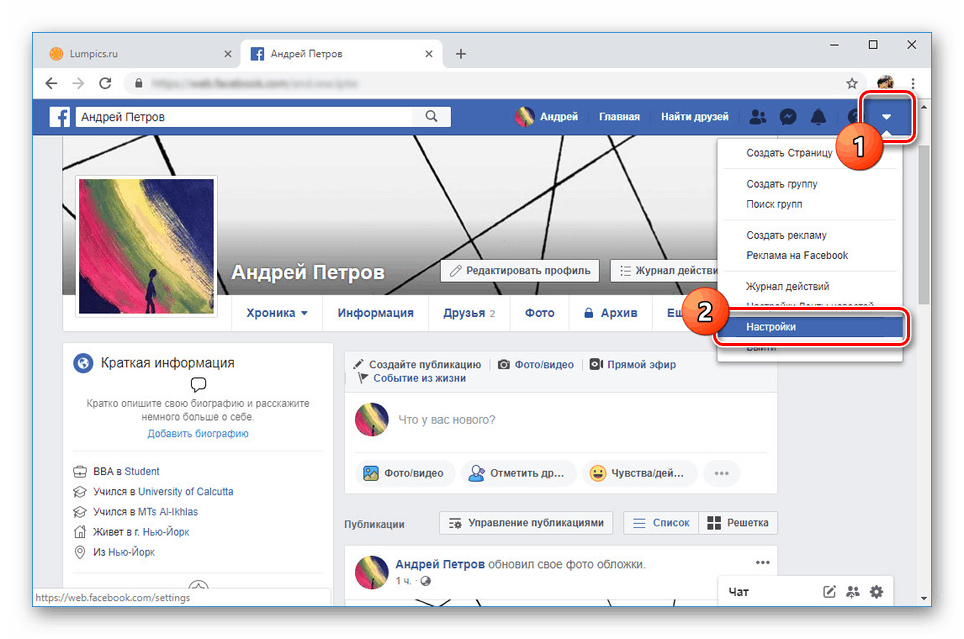Click the search magnifier icon

[432, 116]
